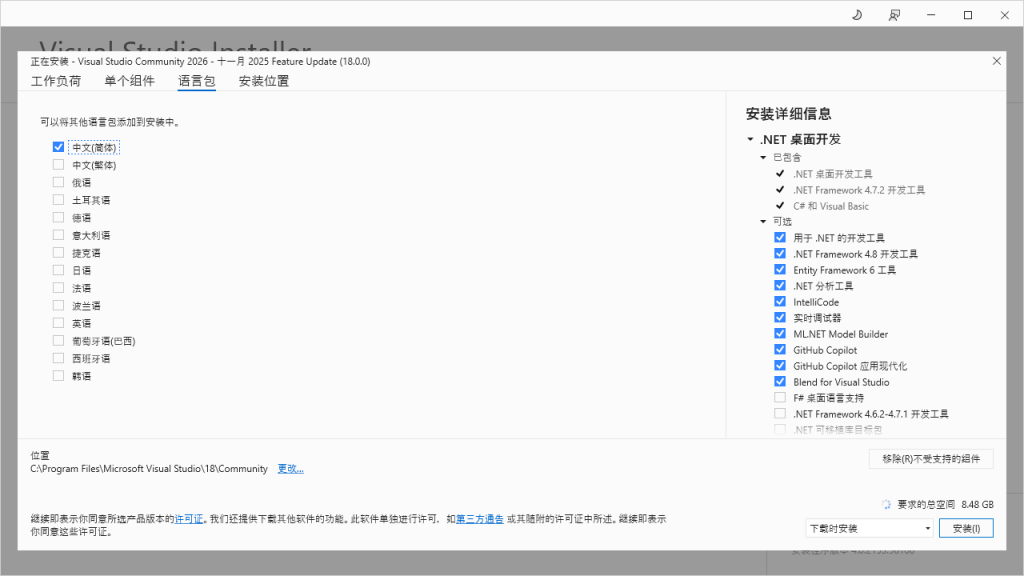1024x576 pixels.
Task: Check the 中文(繁体) language pack
Action: click(x=59, y=165)
